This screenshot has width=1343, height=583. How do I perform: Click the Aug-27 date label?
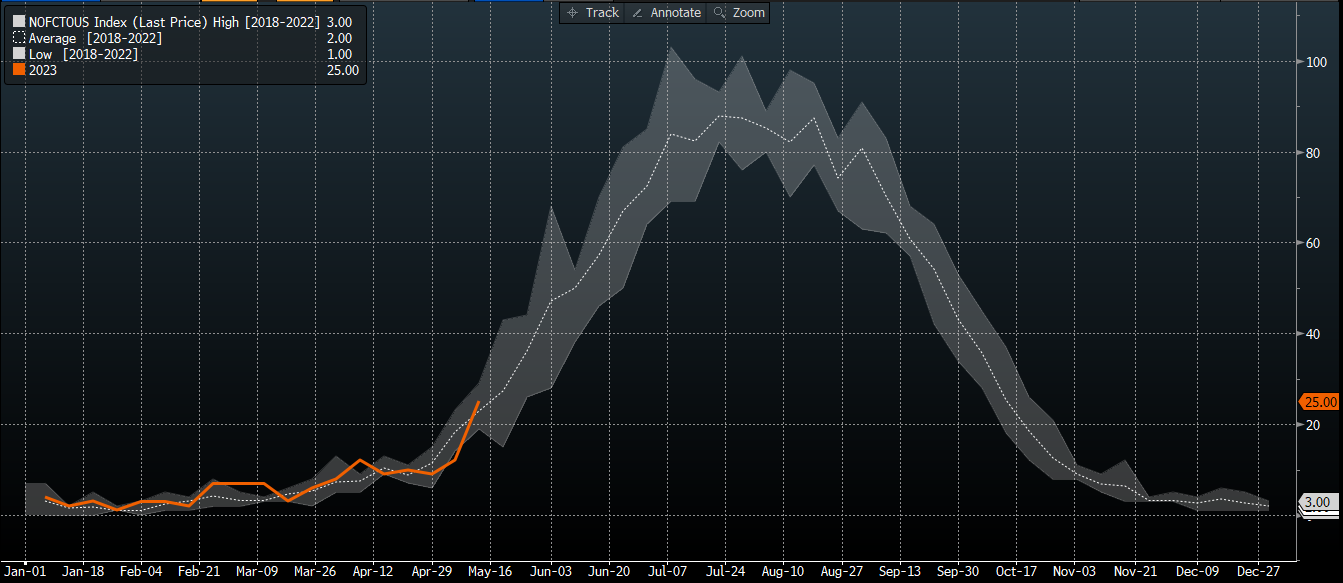(x=842, y=571)
